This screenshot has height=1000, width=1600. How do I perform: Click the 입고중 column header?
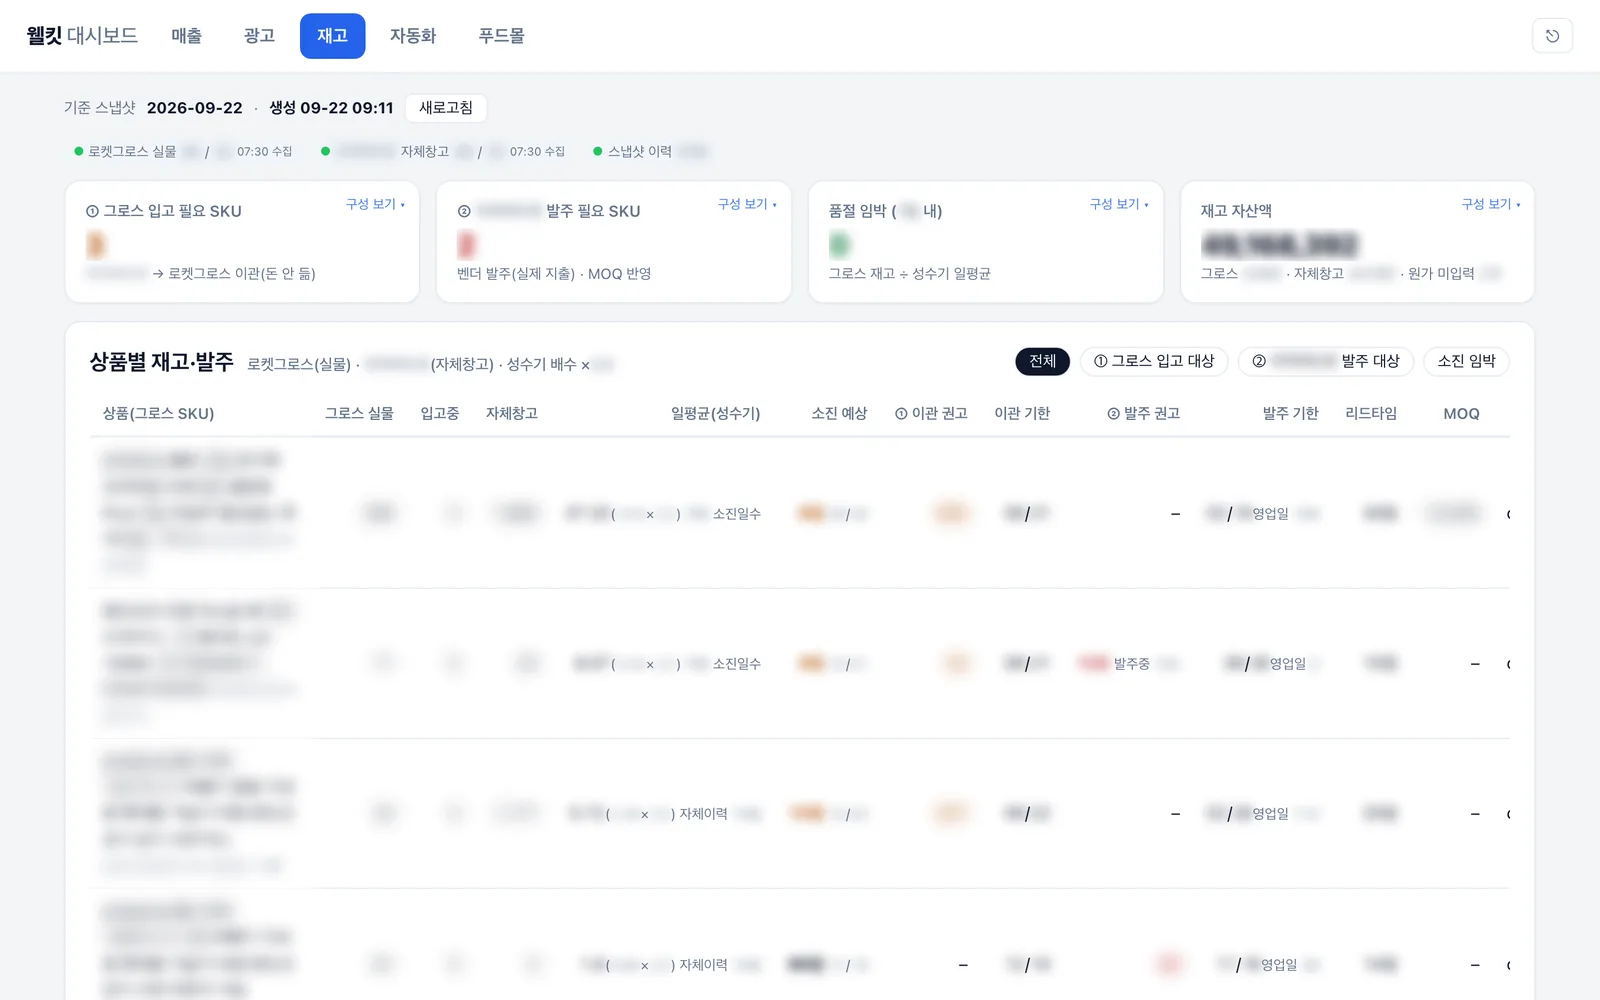439,414
